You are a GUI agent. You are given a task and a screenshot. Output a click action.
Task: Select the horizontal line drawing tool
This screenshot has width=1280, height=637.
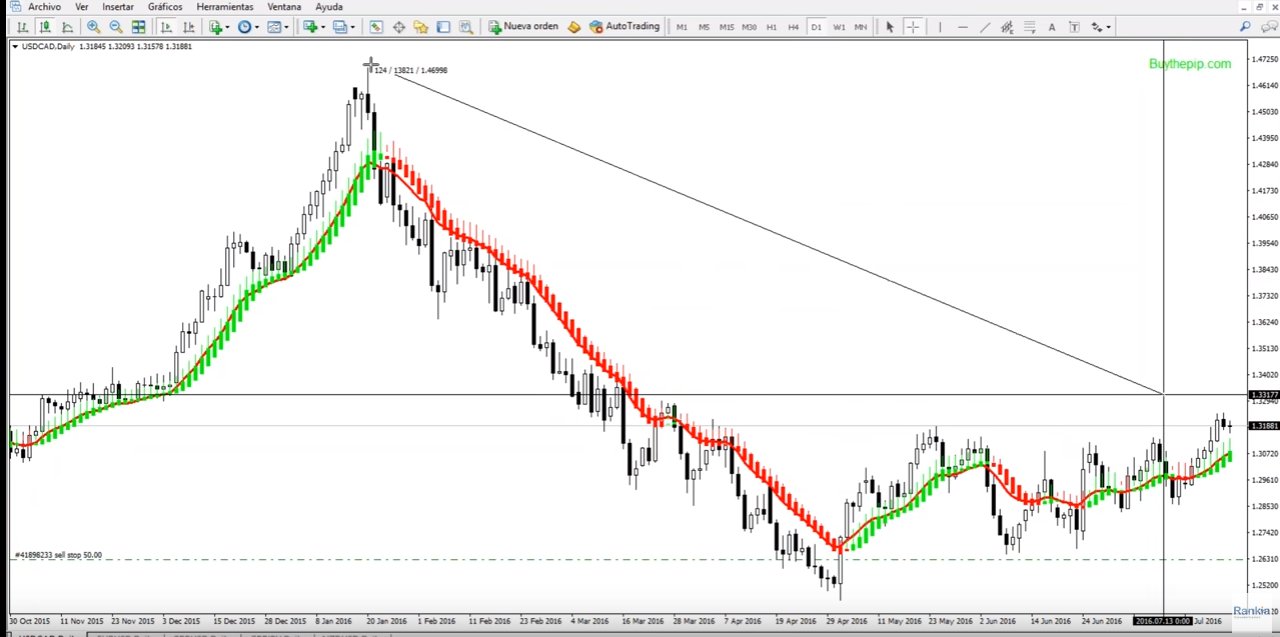click(x=962, y=27)
